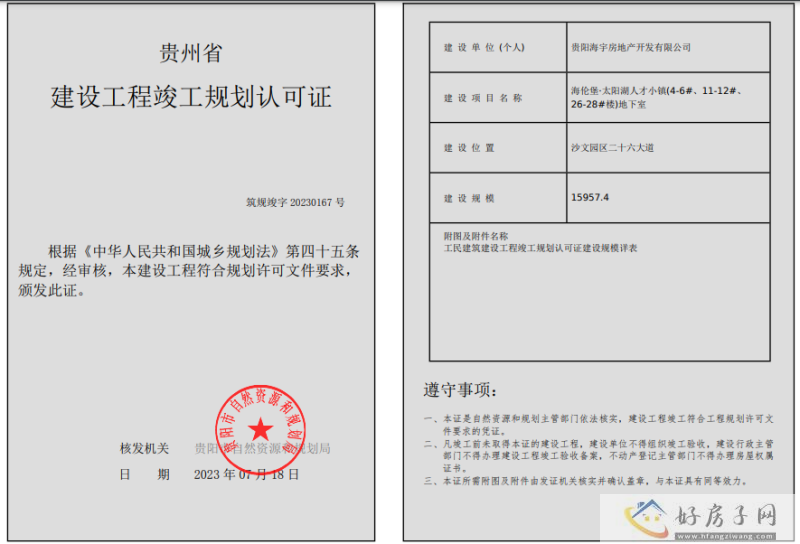800x544 pixels.
Task: Select the project name 海伦堡·太阳湖人才小镇
Action: pyautogui.click(x=657, y=97)
